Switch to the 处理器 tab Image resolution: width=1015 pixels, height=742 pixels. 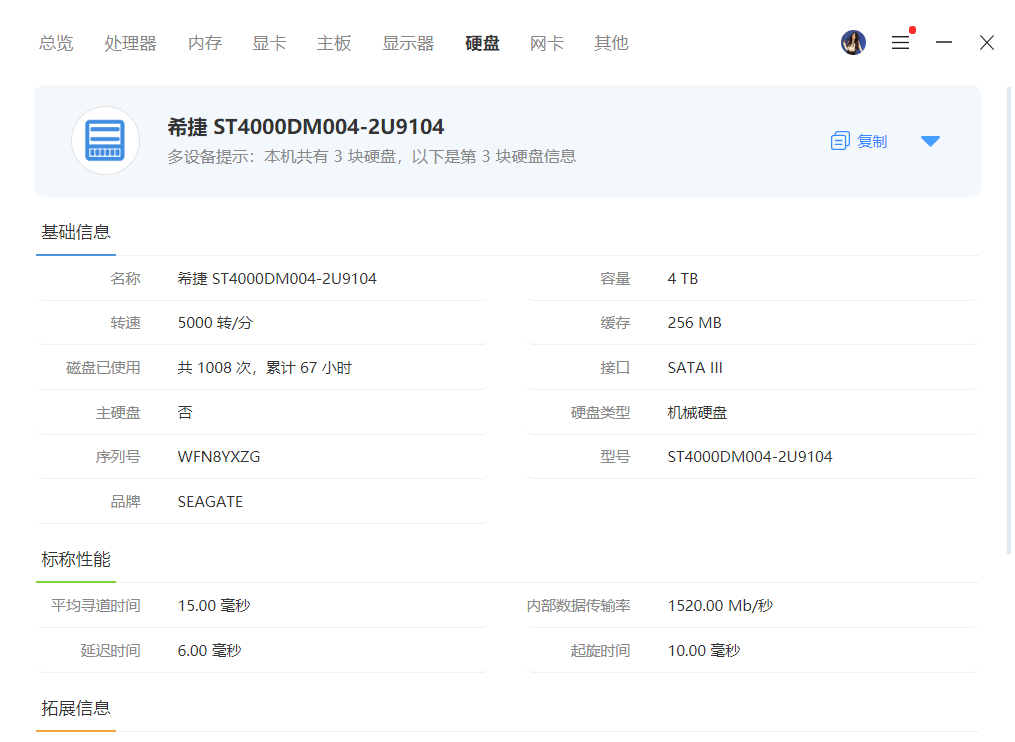click(x=130, y=43)
